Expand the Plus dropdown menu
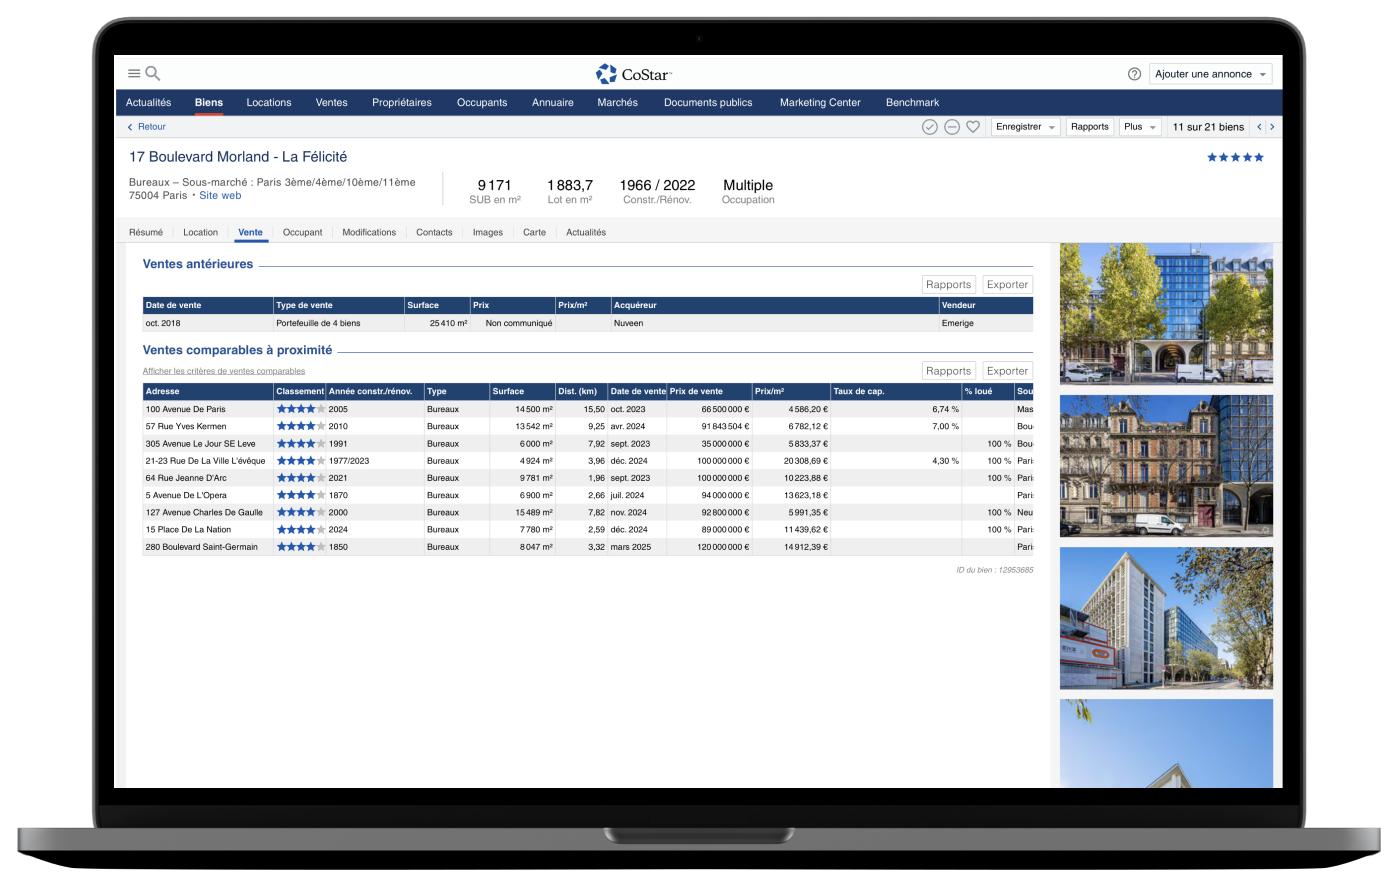Screen dimensions: 1400x894 point(1140,127)
